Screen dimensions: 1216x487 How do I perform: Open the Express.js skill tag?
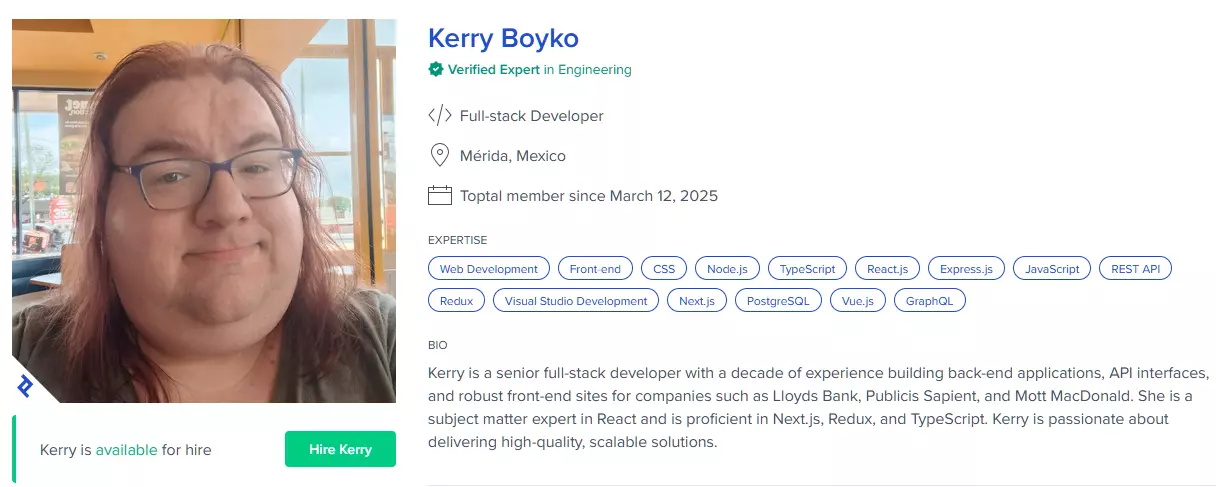(965, 269)
